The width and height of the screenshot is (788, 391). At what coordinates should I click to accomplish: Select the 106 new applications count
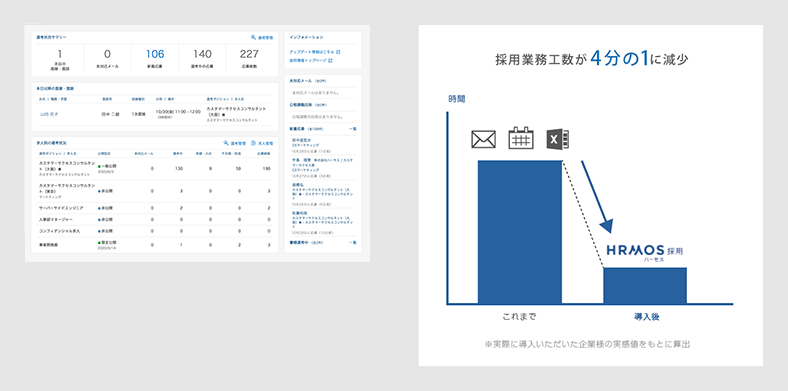pyautogui.click(x=155, y=54)
